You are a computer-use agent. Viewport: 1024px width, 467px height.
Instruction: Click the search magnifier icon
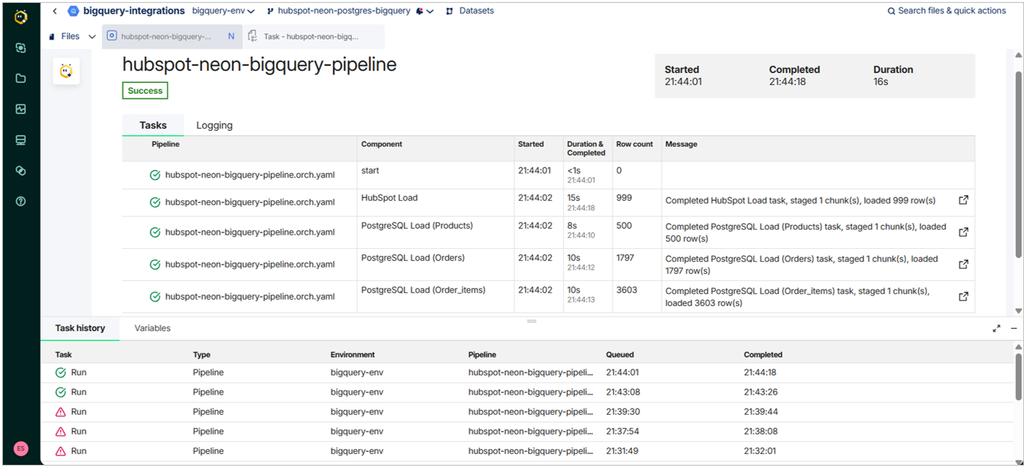click(x=891, y=11)
